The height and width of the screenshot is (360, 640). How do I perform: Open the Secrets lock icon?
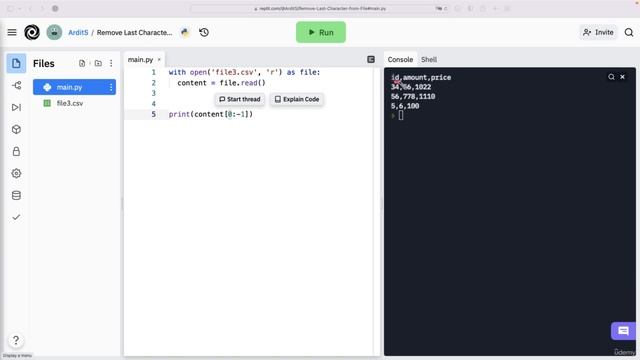[16, 151]
